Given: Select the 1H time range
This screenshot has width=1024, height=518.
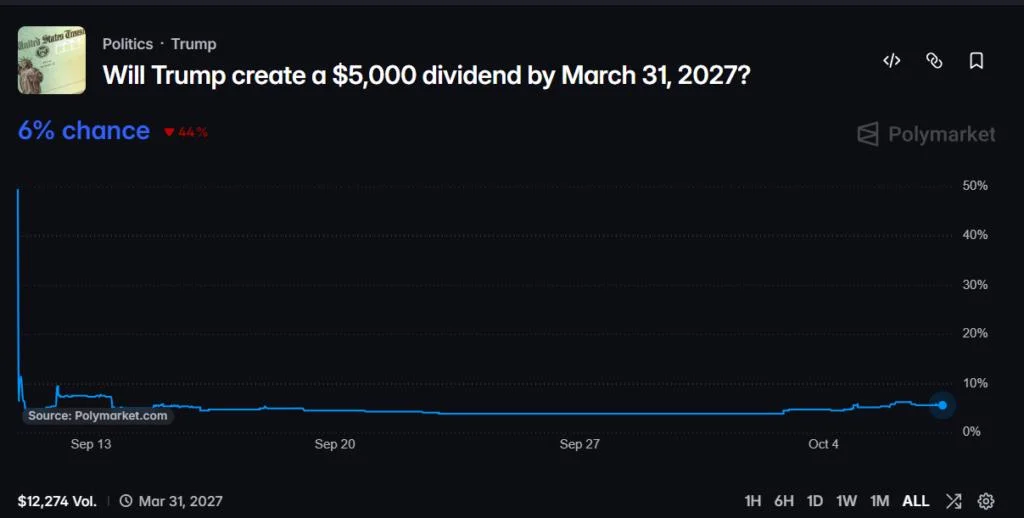Looking at the screenshot, I should [x=753, y=501].
